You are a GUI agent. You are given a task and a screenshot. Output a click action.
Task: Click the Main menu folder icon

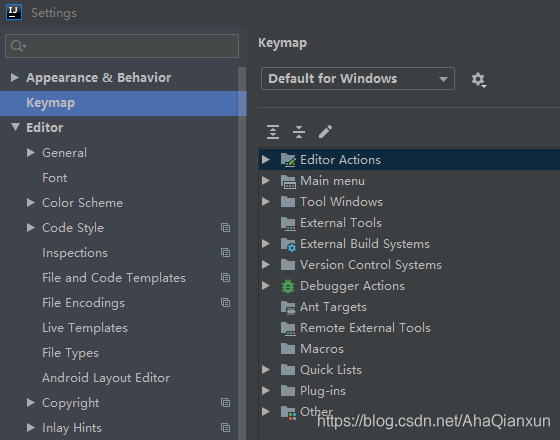point(288,181)
